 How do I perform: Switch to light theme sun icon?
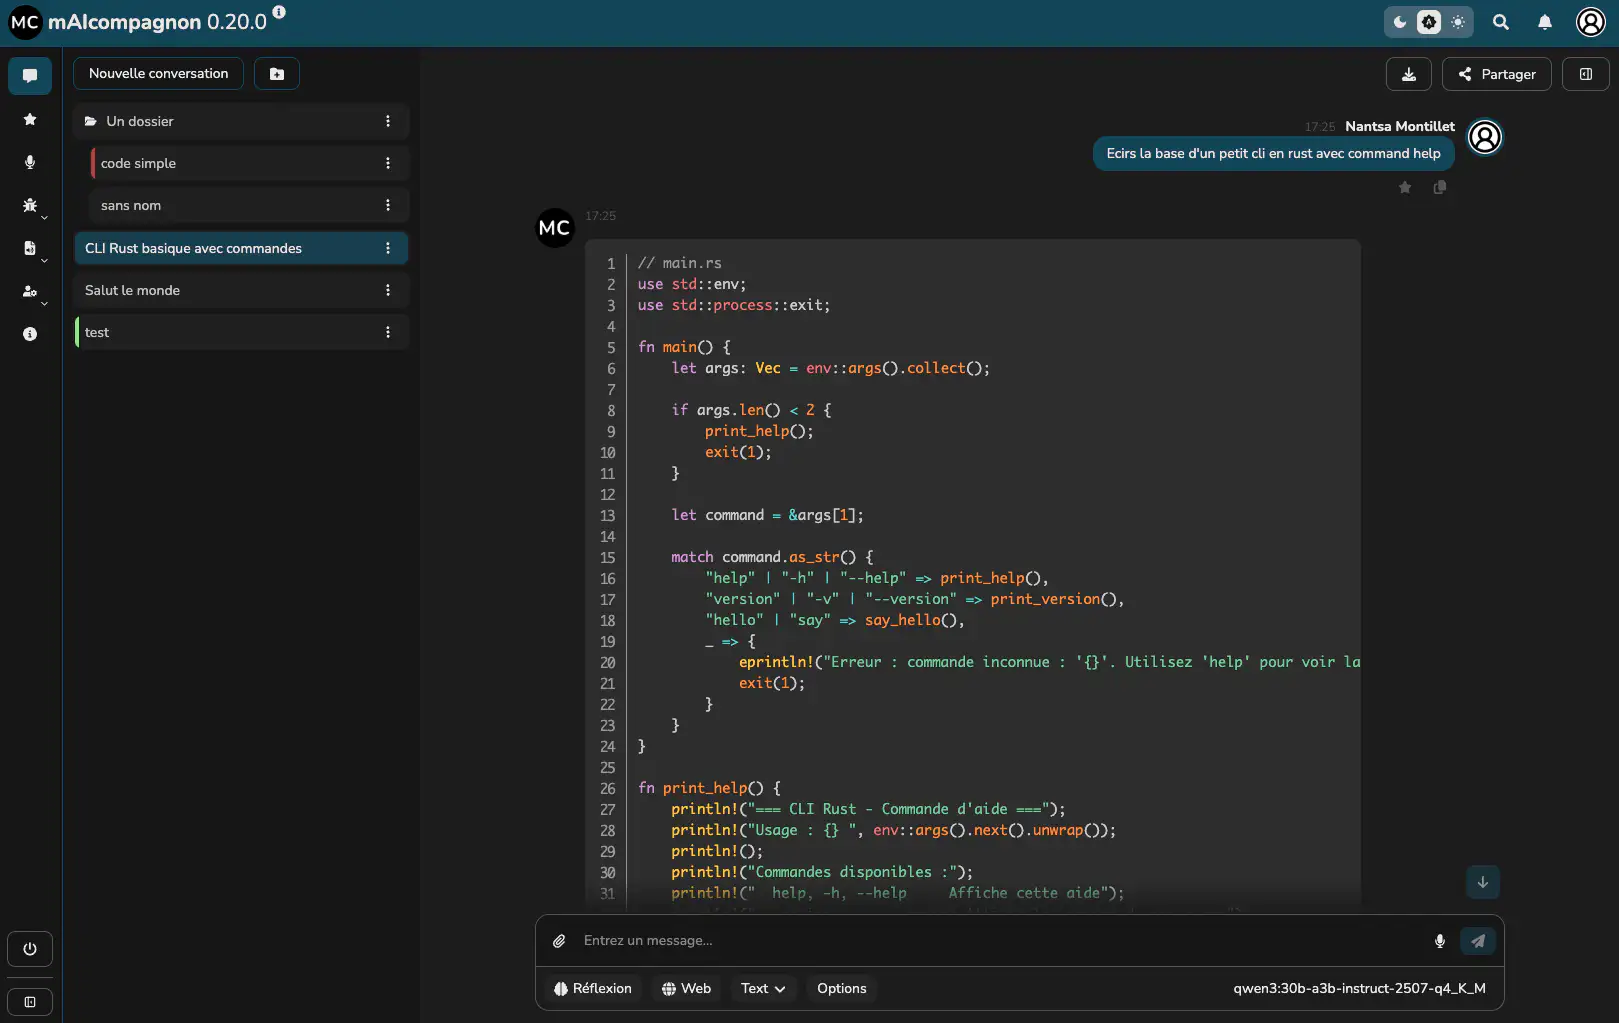(x=1458, y=22)
